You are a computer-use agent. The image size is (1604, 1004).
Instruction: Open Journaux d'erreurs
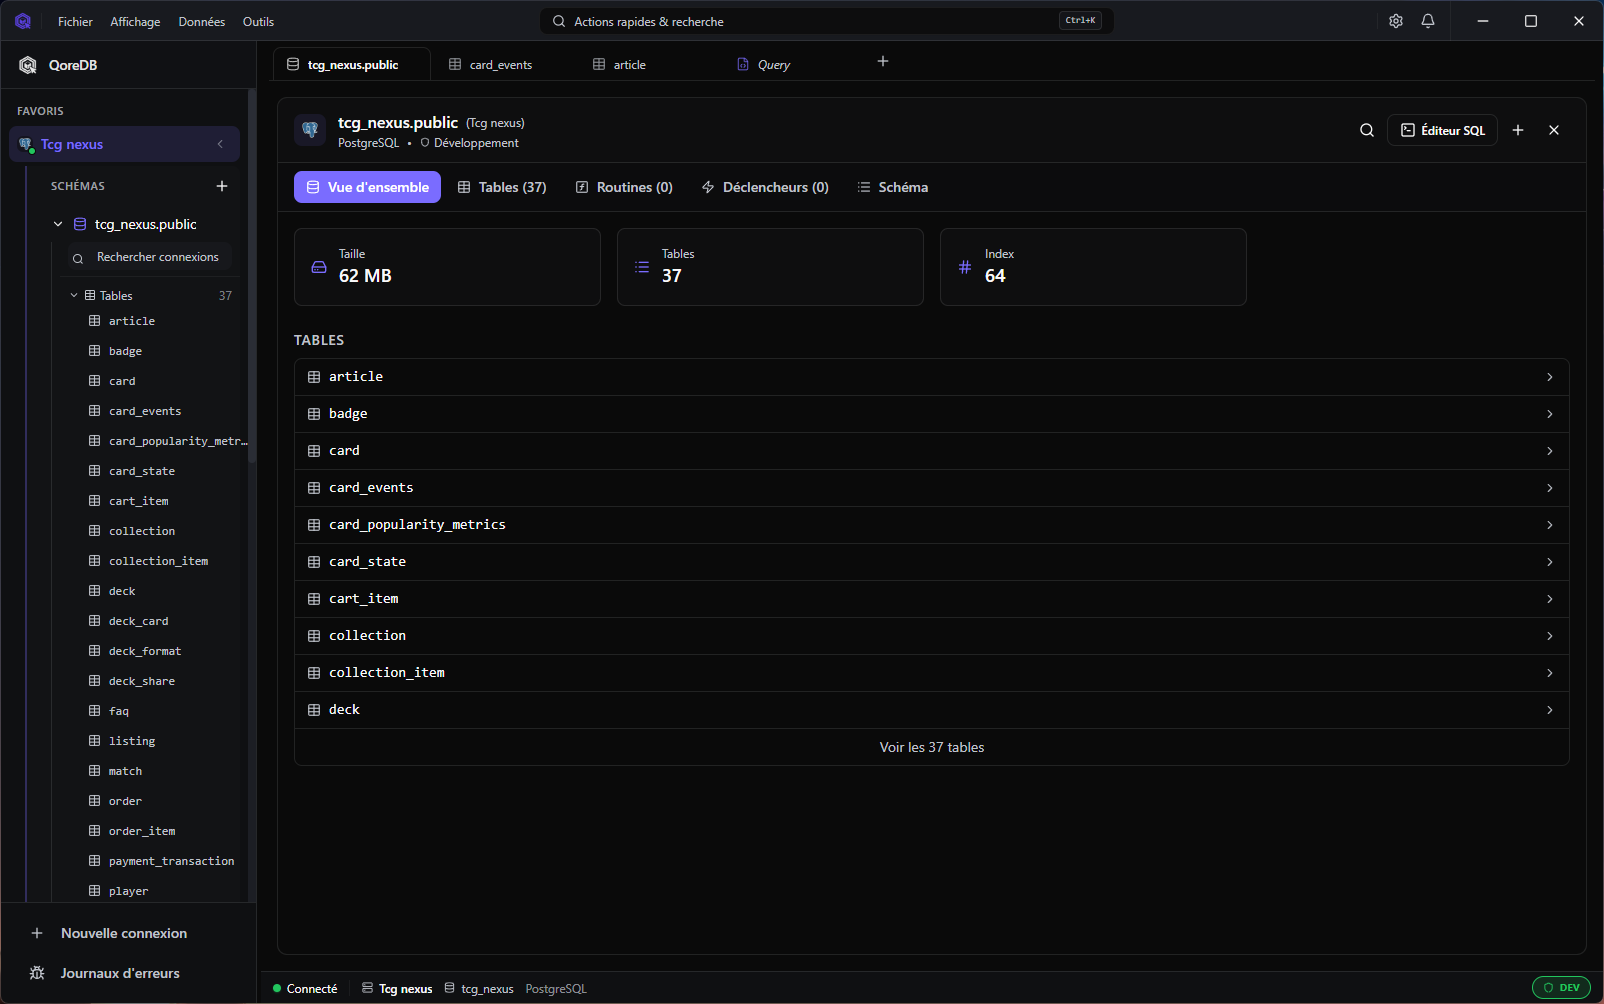click(x=120, y=973)
